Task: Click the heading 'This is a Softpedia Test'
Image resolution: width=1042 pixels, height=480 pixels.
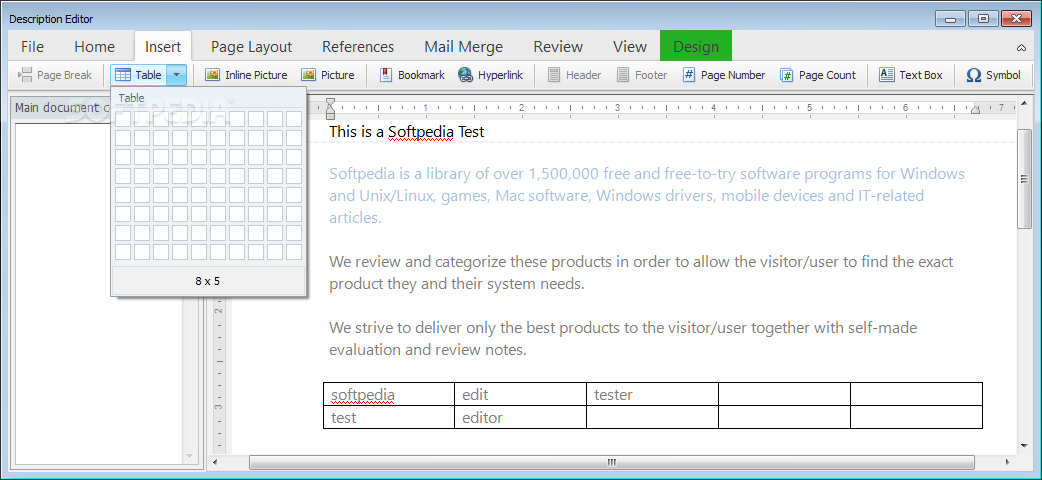Action: pyautogui.click(x=407, y=132)
